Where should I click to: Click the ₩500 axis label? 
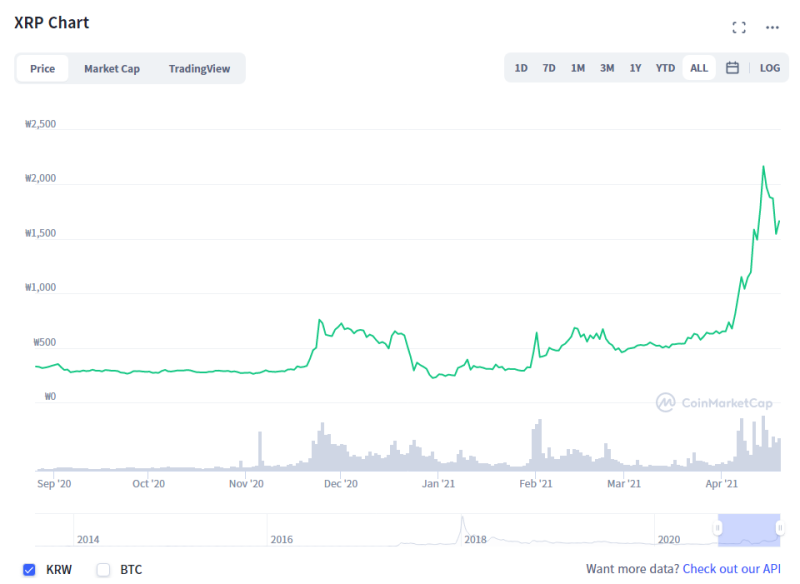click(x=44, y=342)
